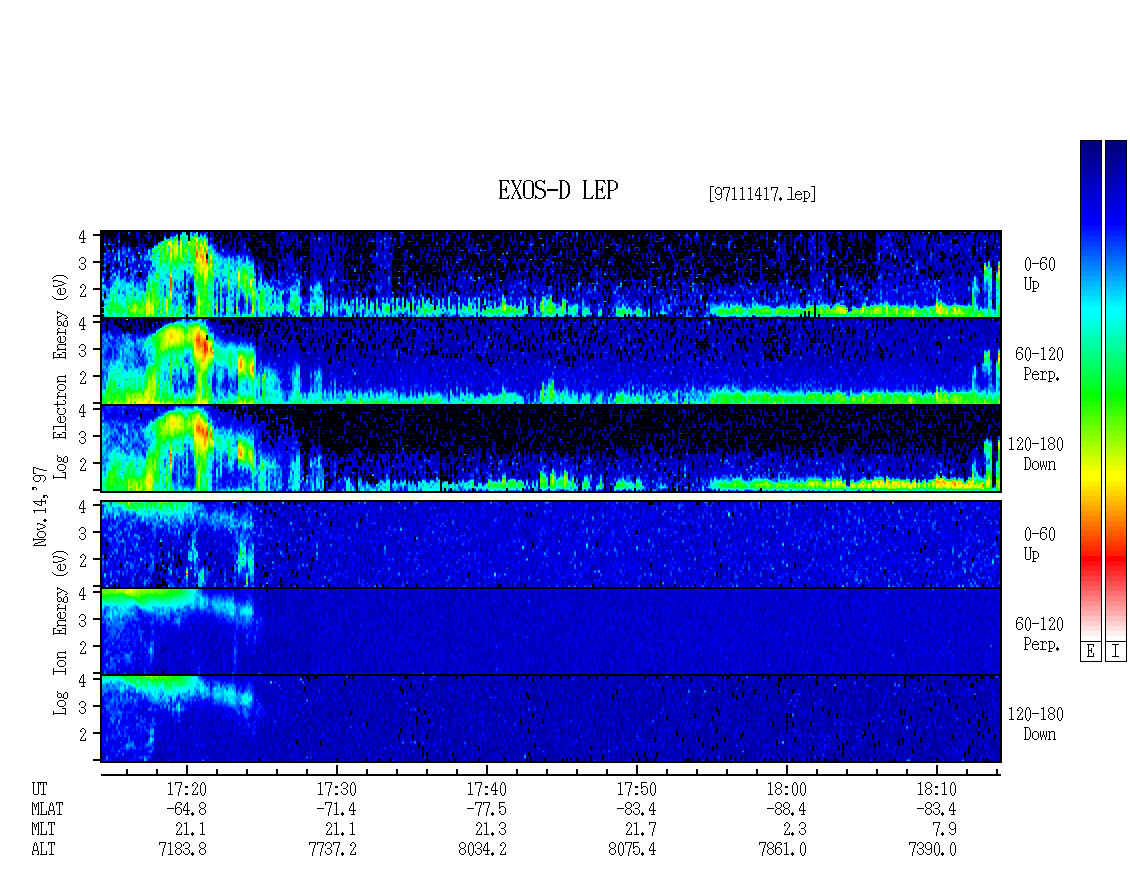This screenshot has width=1130, height=875.
Task: Click the 17:30 time tick label
Action: pos(337,789)
